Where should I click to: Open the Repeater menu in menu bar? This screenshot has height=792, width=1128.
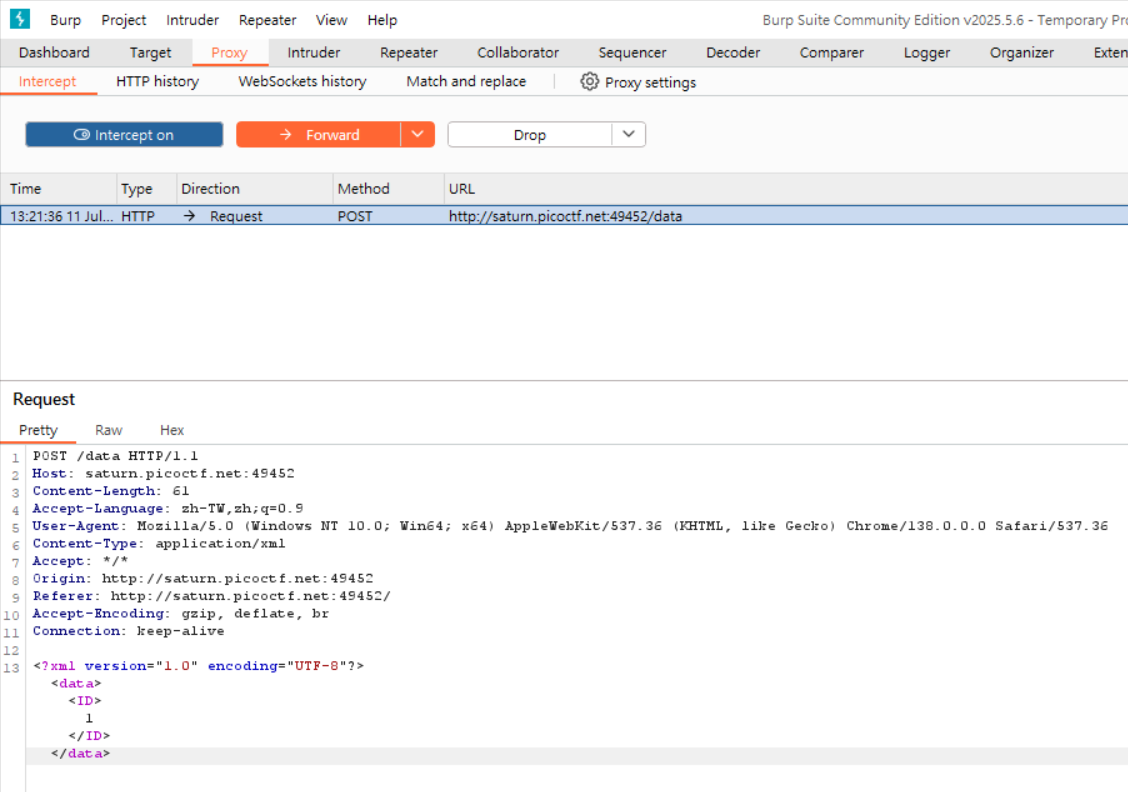268,20
